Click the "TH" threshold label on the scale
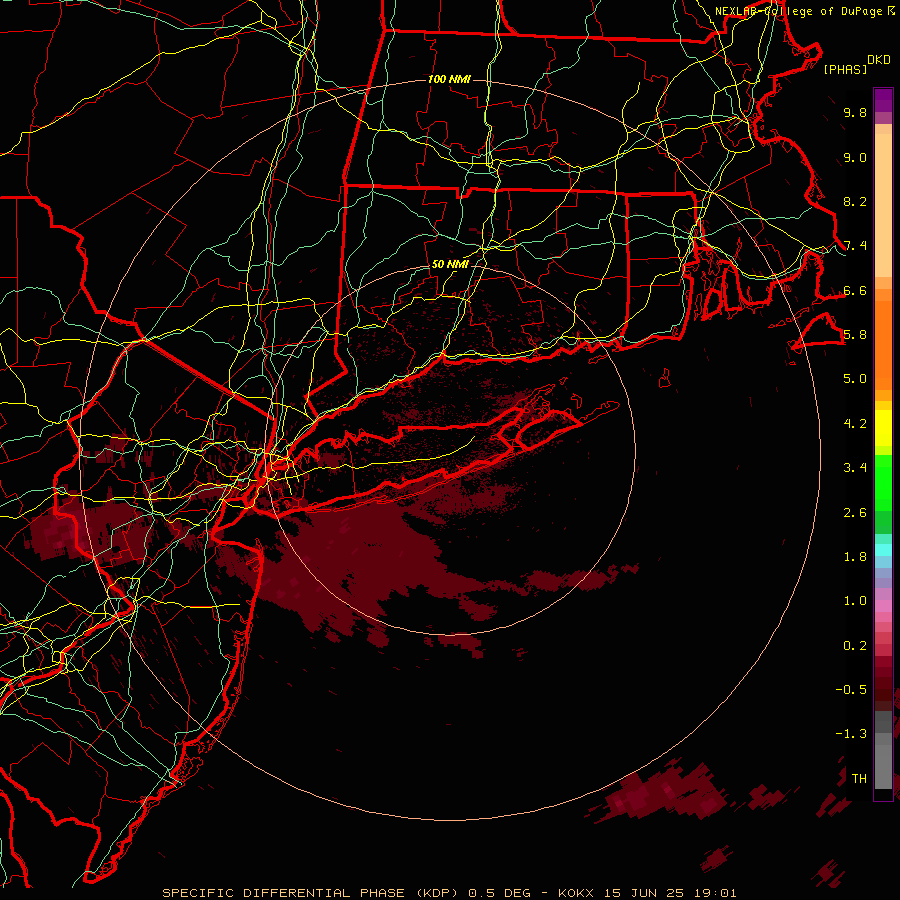This screenshot has height=900, width=900. [x=859, y=779]
